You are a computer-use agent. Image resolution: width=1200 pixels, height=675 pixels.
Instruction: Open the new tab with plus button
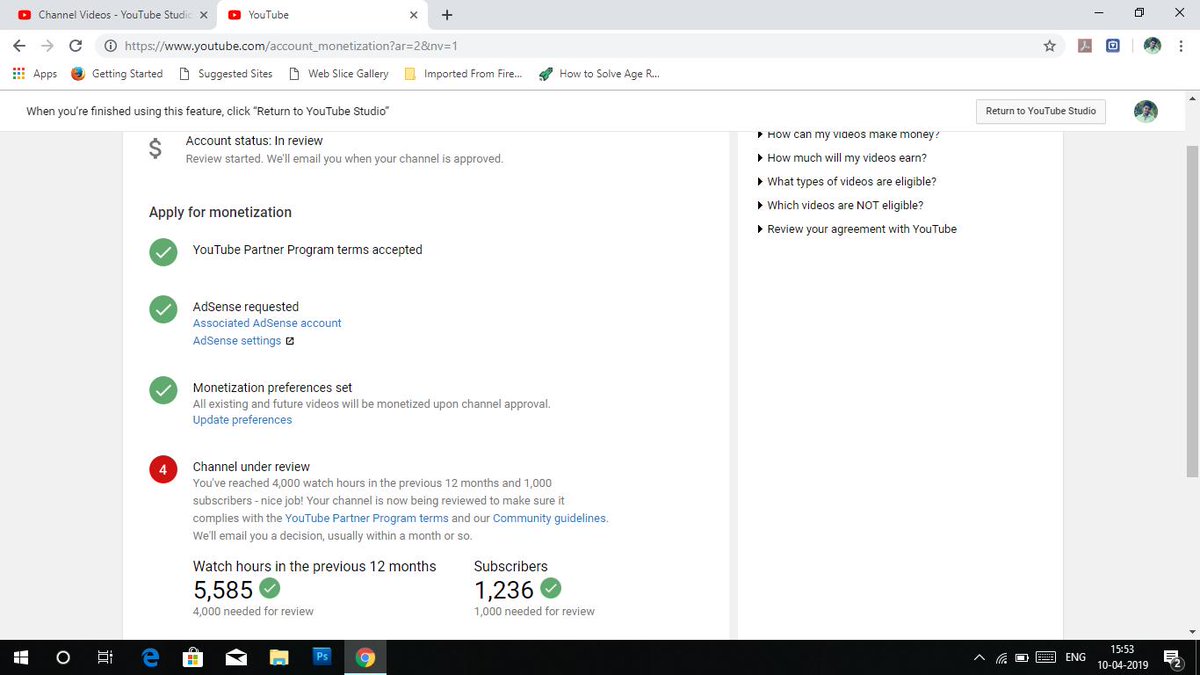tap(446, 15)
